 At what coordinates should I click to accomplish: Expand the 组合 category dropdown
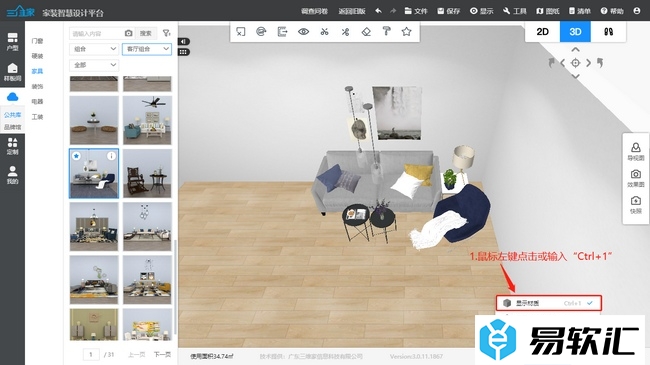[x=94, y=49]
